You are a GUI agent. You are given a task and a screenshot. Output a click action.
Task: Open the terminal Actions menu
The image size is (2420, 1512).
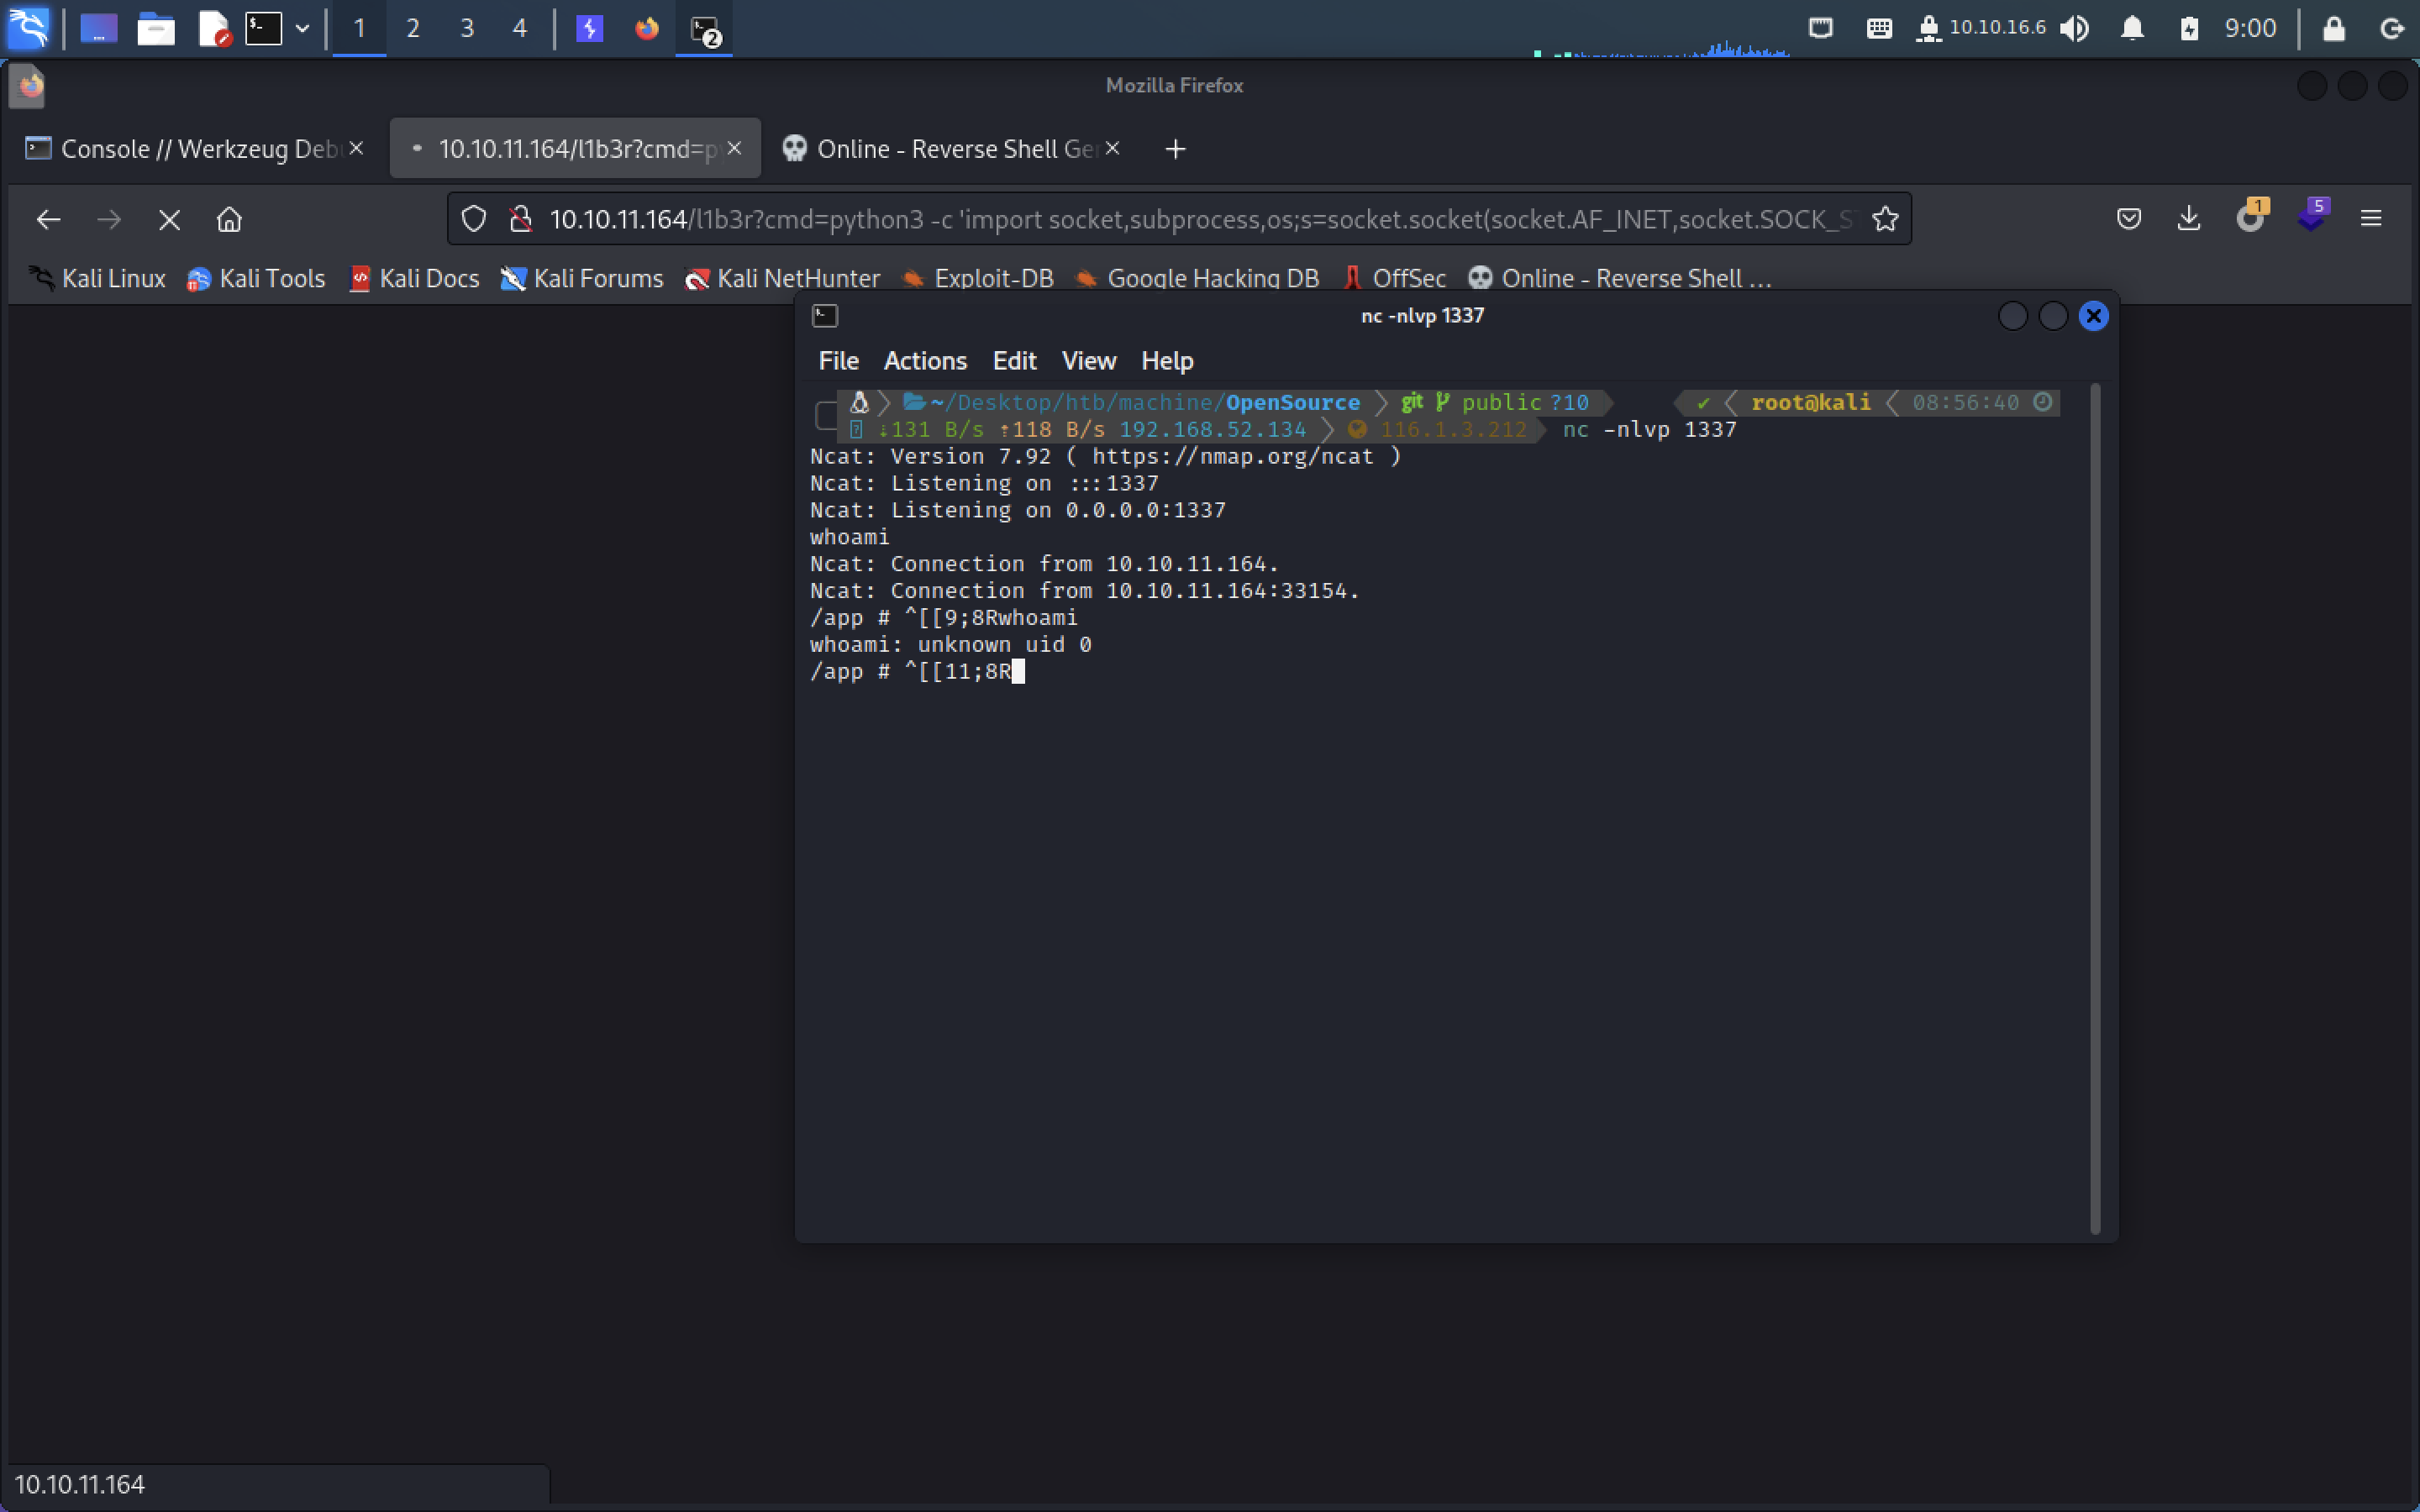[x=925, y=361]
